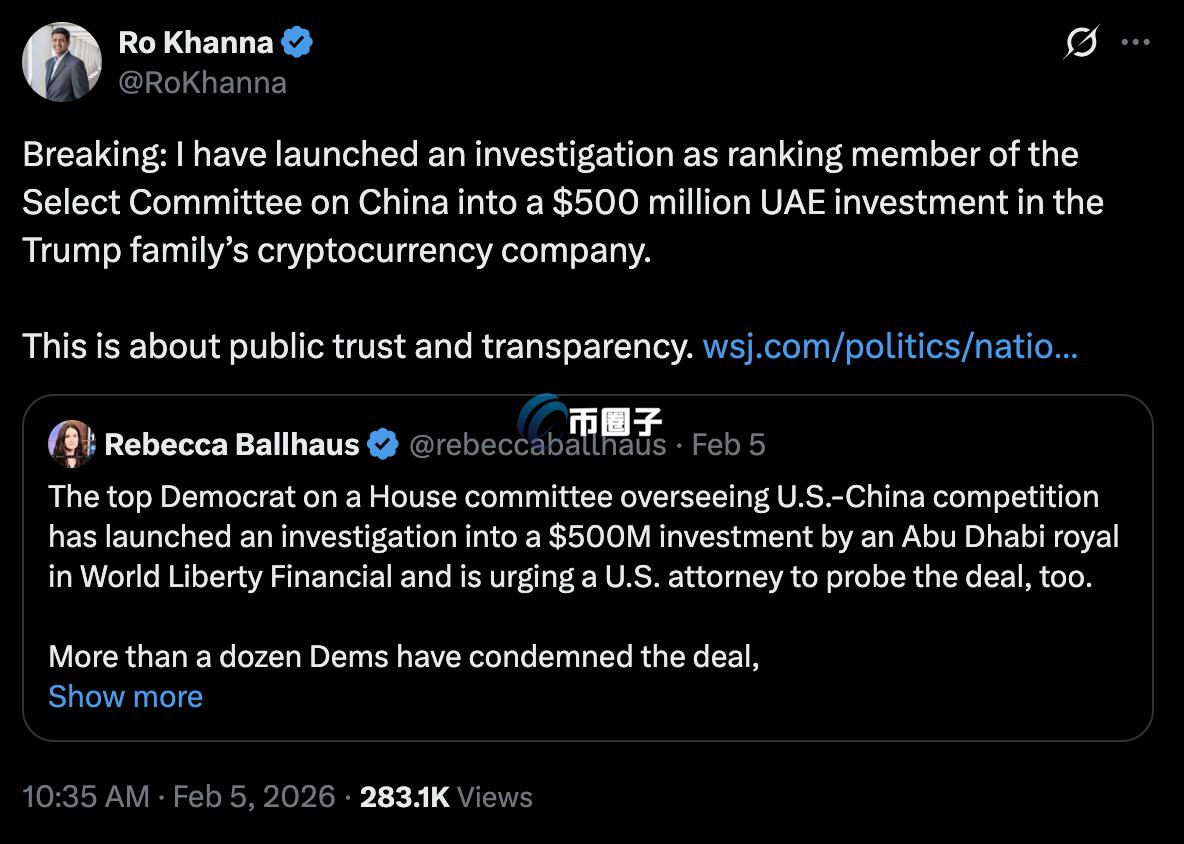This screenshot has width=1184, height=844.
Task: Visit the @rebeccaballhaus handle
Action: 537,445
